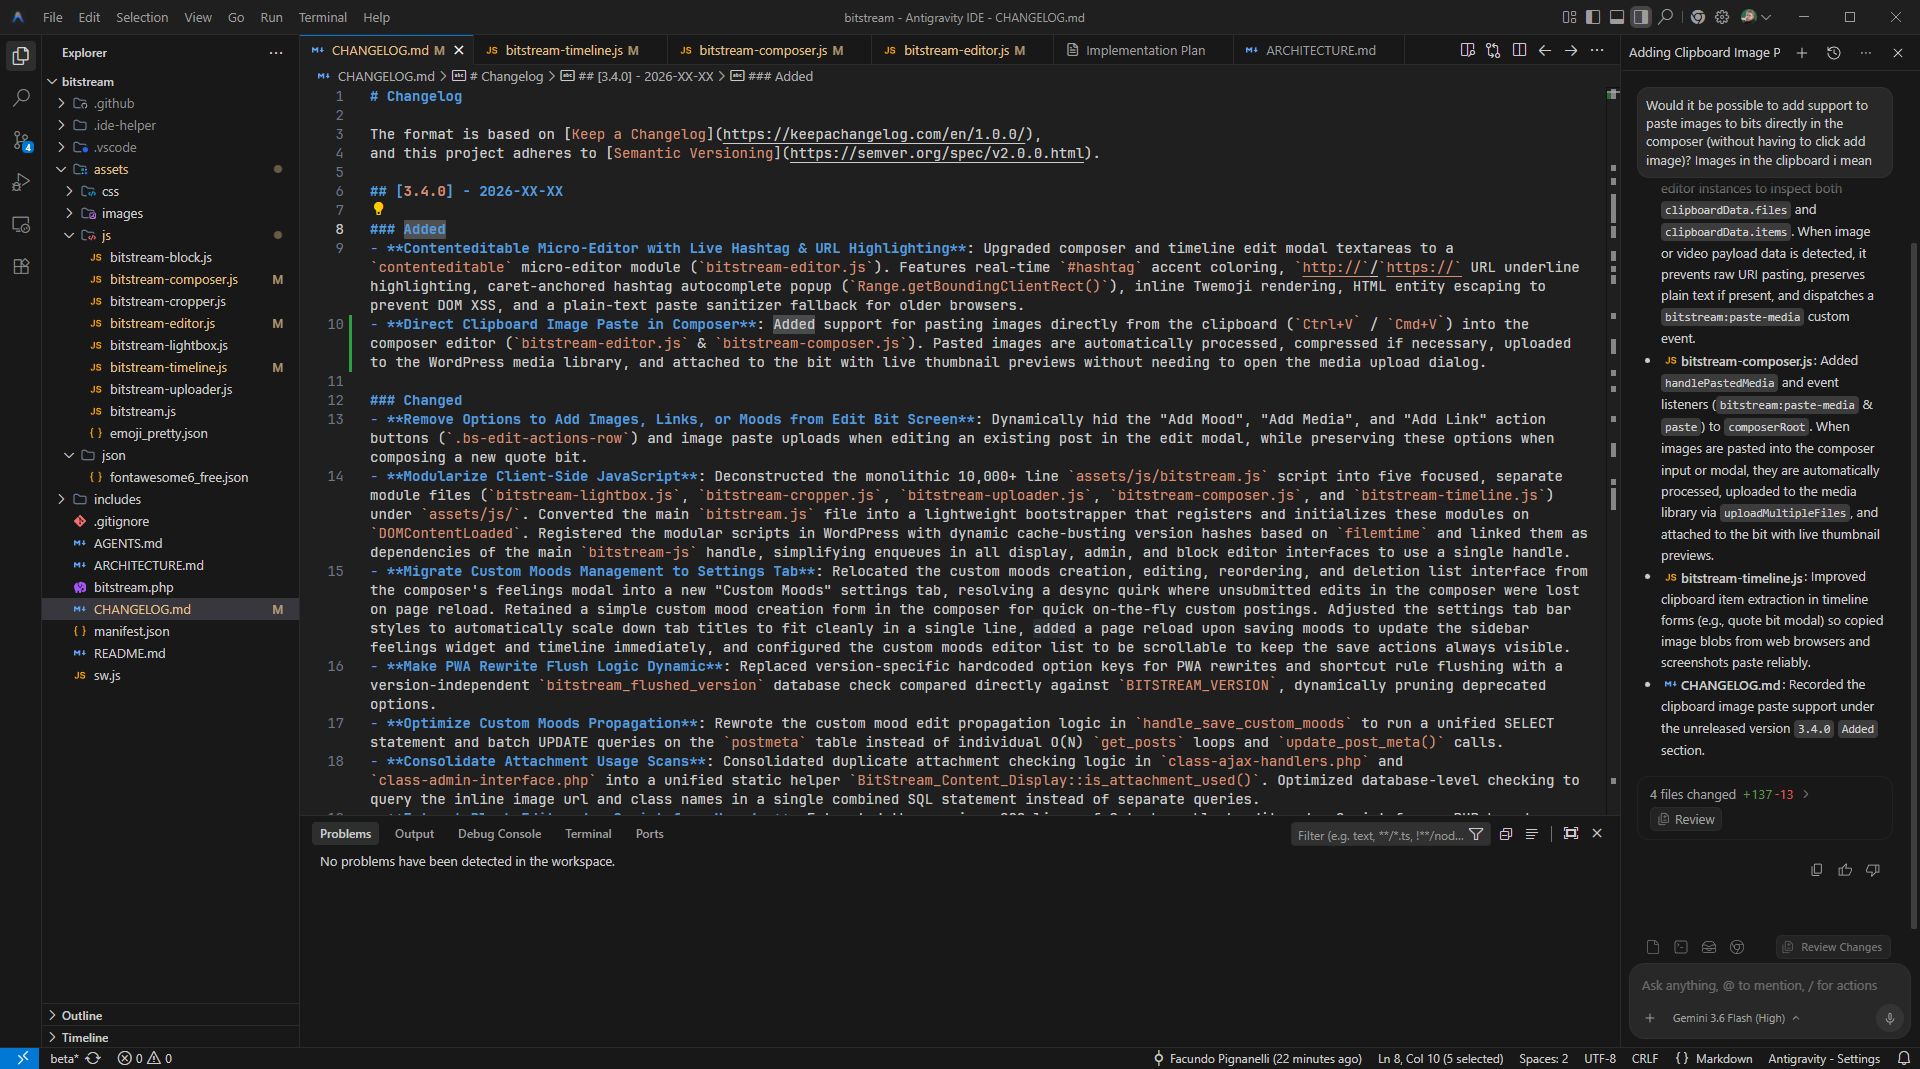Click the Review Changes button
Image resolution: width=1920 pixels, height=1069 pixels.
click(x=1833, y=947)
